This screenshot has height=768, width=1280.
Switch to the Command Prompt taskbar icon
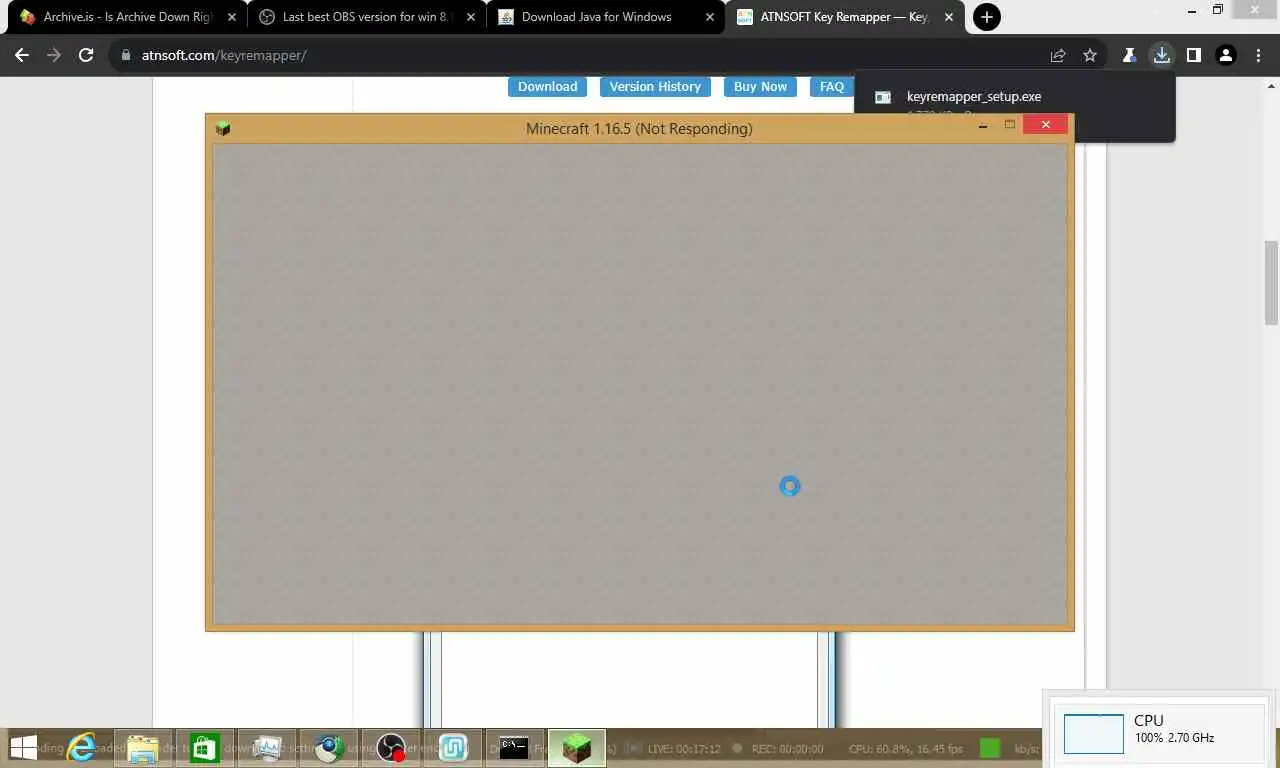pyautogui.click(x=514, y=747)
